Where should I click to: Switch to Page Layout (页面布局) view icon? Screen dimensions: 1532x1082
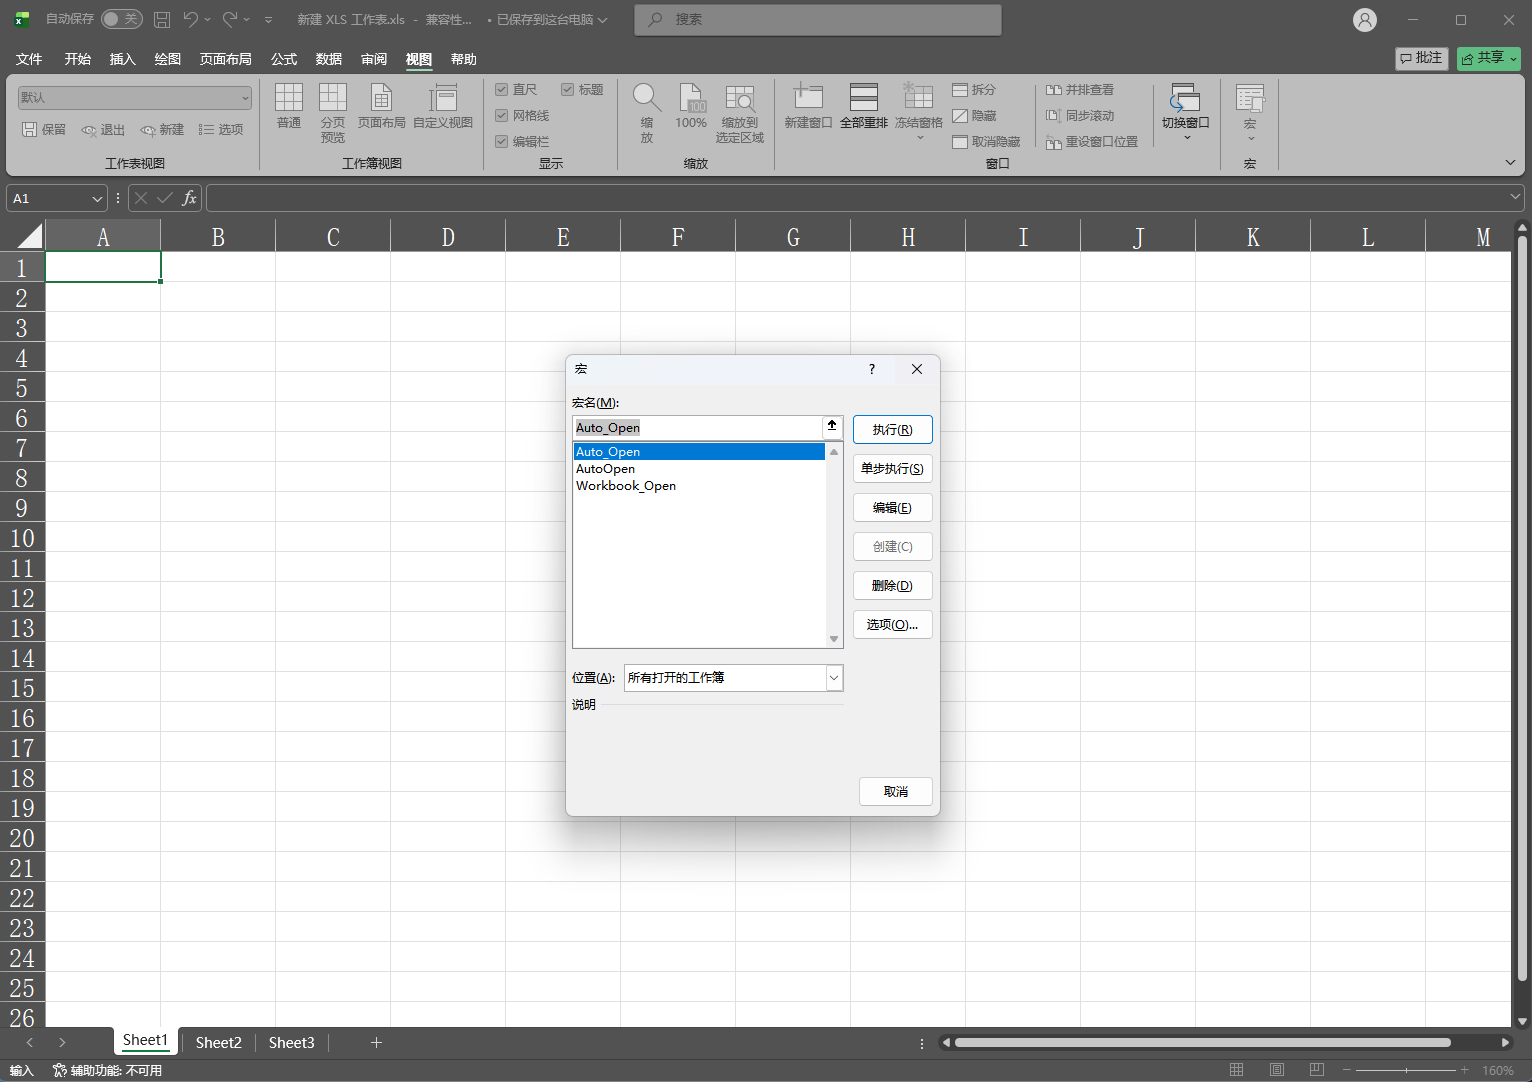(x=382, y=106)
